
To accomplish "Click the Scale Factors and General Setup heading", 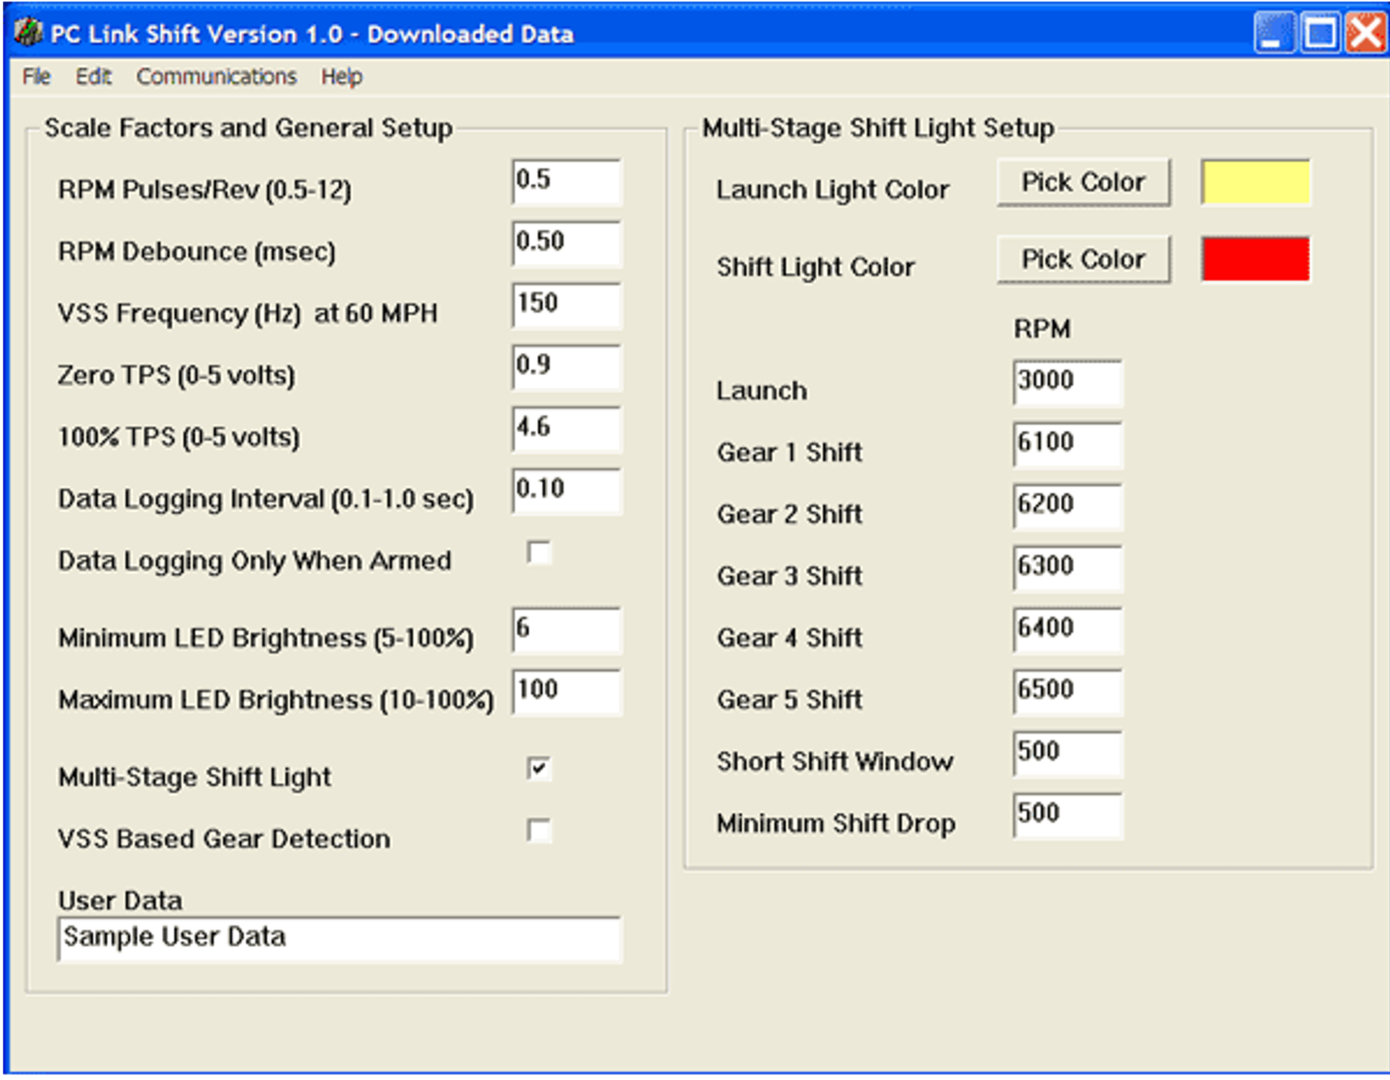I will pos(248,128).
